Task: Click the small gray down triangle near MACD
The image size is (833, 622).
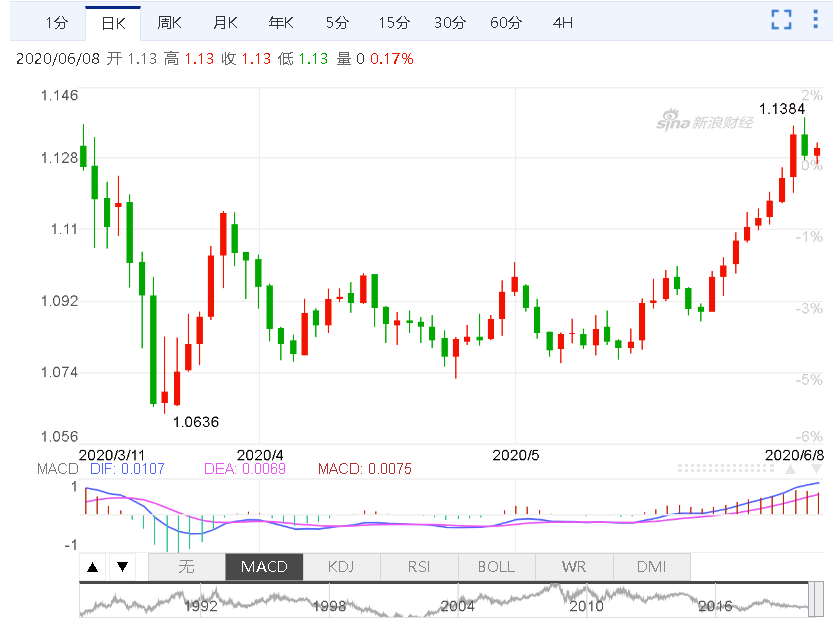Action: pyautogui.click(x=816, y=469)
